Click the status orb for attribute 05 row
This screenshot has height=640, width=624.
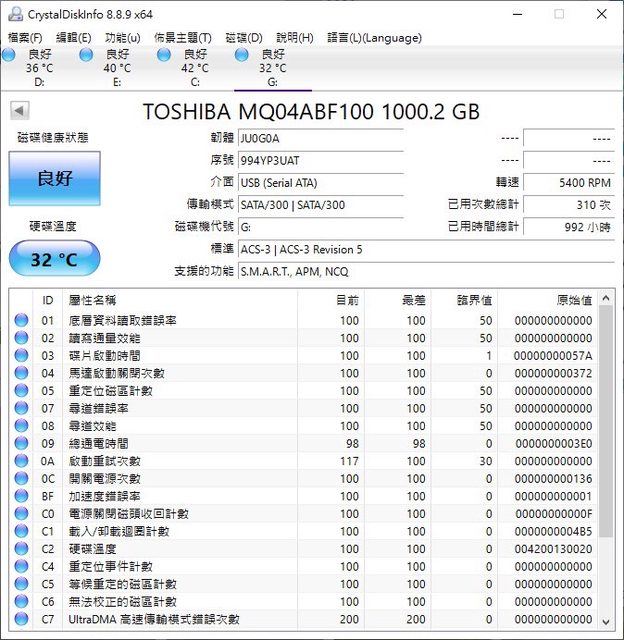[21, 391]
